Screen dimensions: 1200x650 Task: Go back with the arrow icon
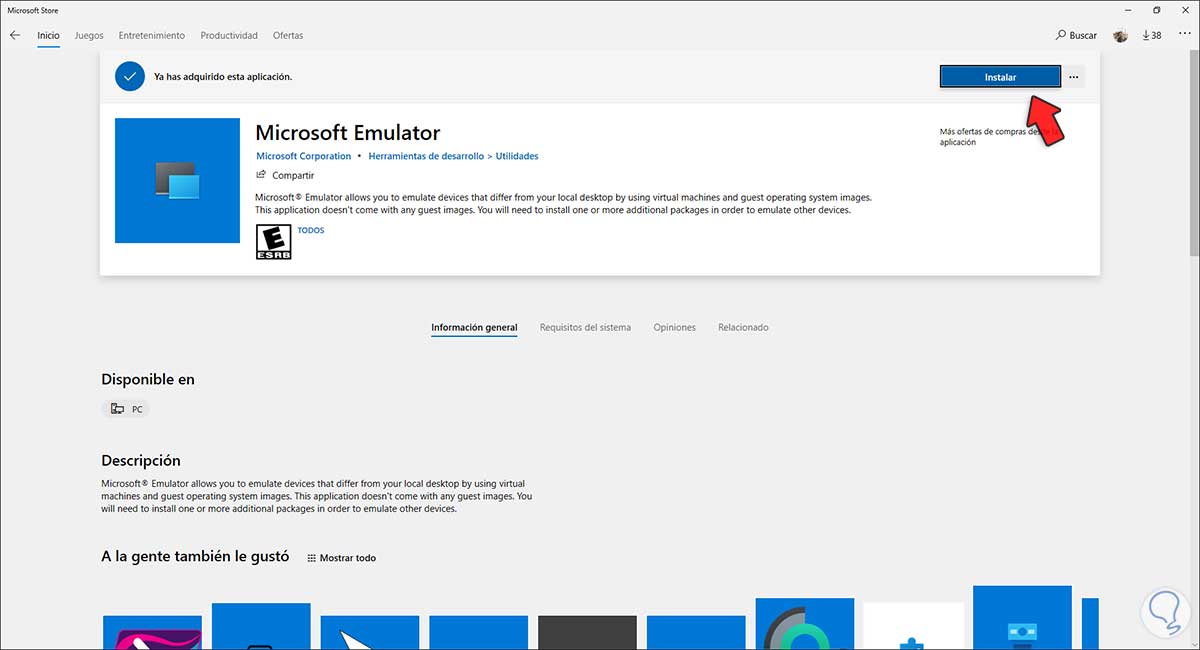[14, 35]
